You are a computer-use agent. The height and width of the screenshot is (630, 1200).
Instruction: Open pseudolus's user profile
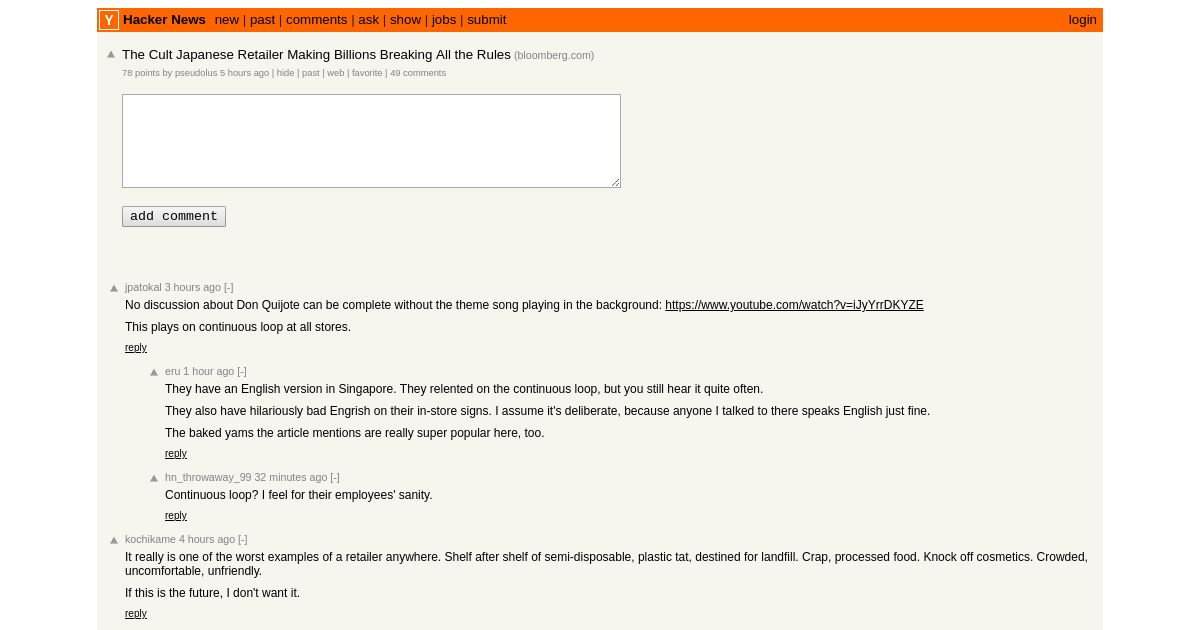tap(196, 73)
